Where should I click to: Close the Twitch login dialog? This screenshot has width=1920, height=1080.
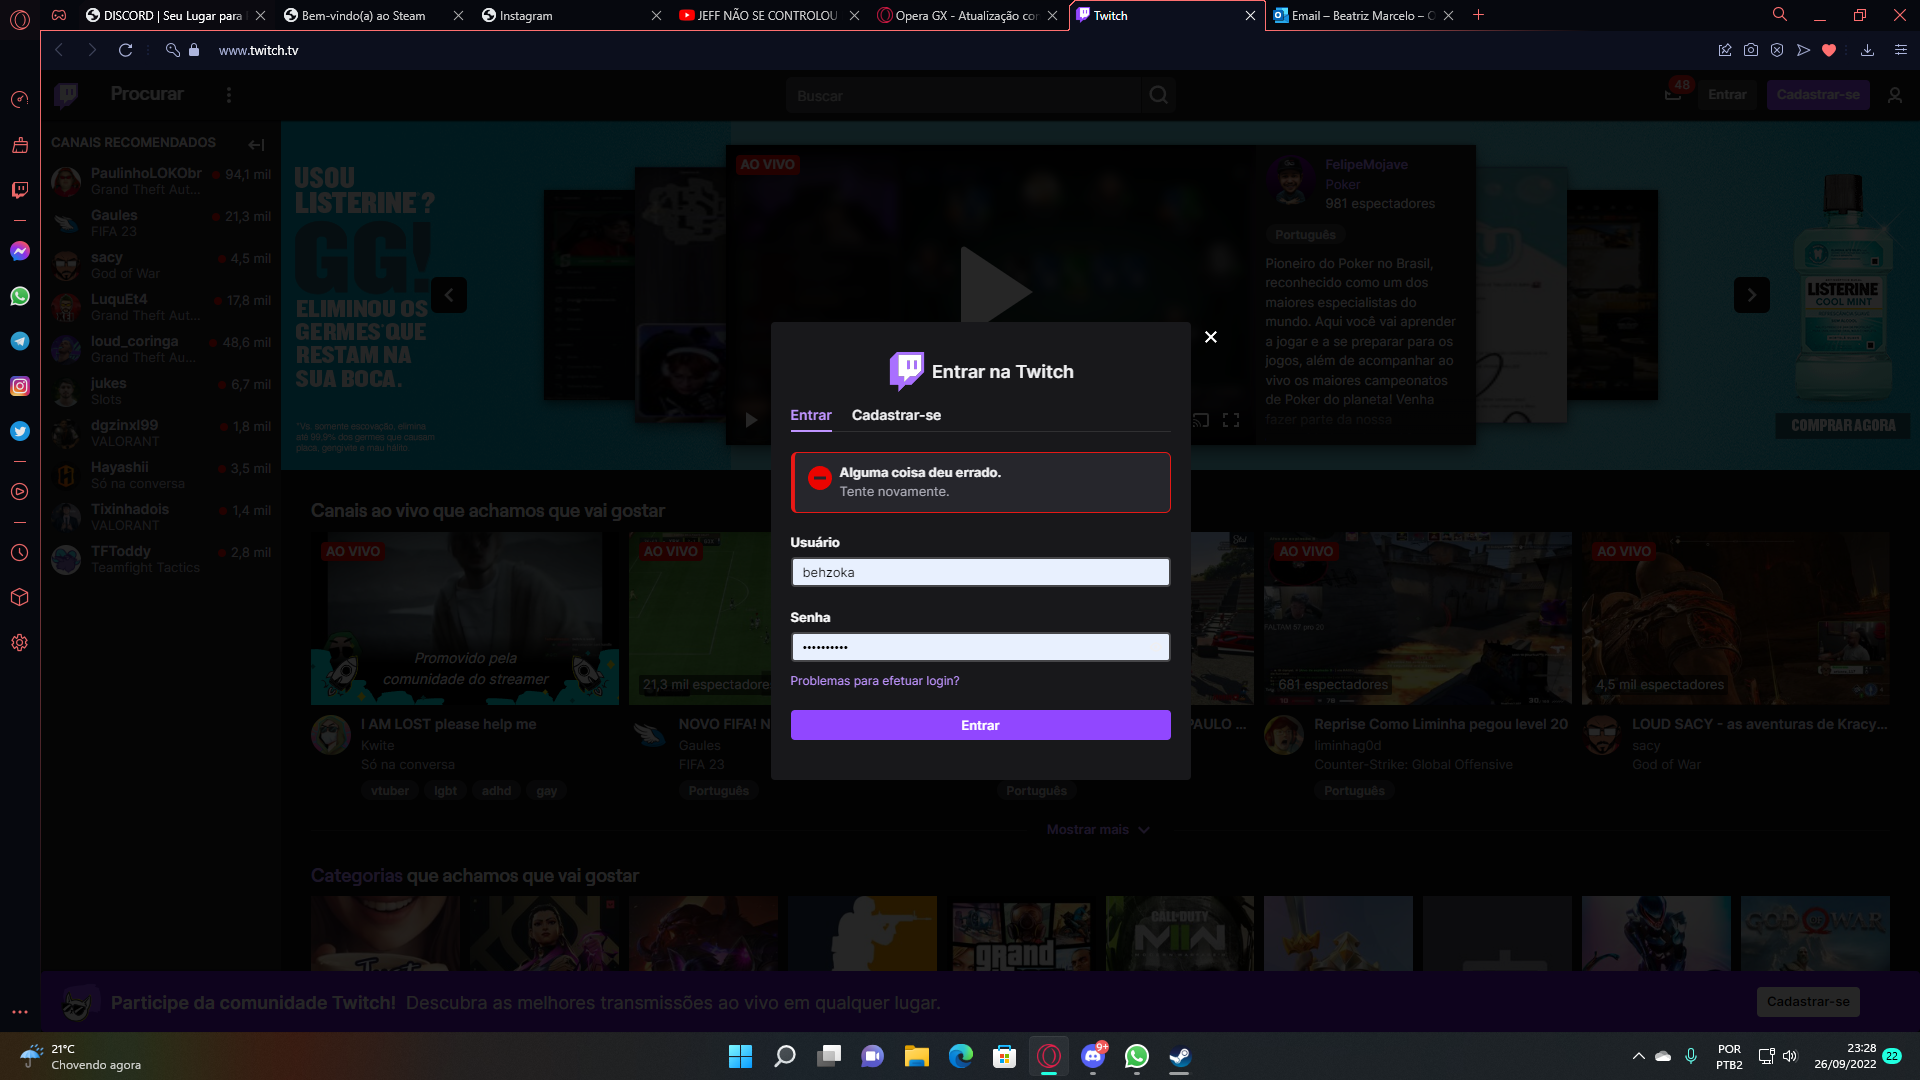coord(1211,337)
